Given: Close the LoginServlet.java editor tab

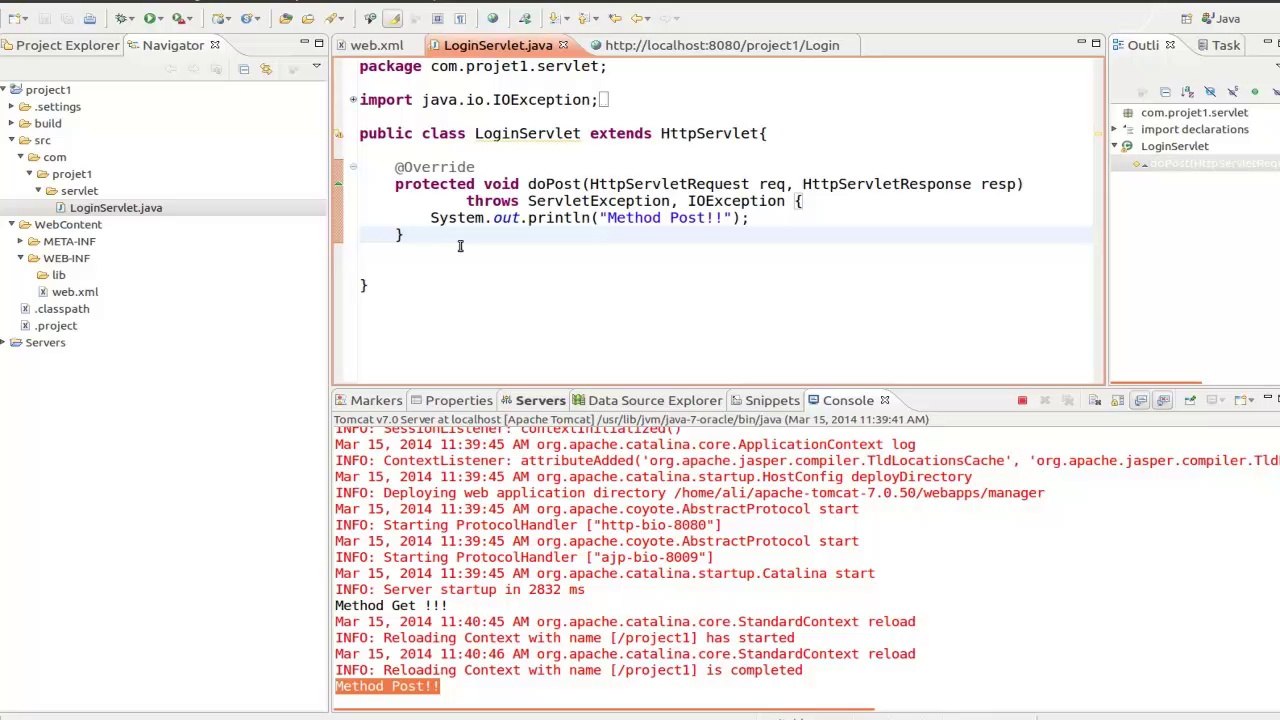Looking at the screenshot, I should click(x=563, y=45).
